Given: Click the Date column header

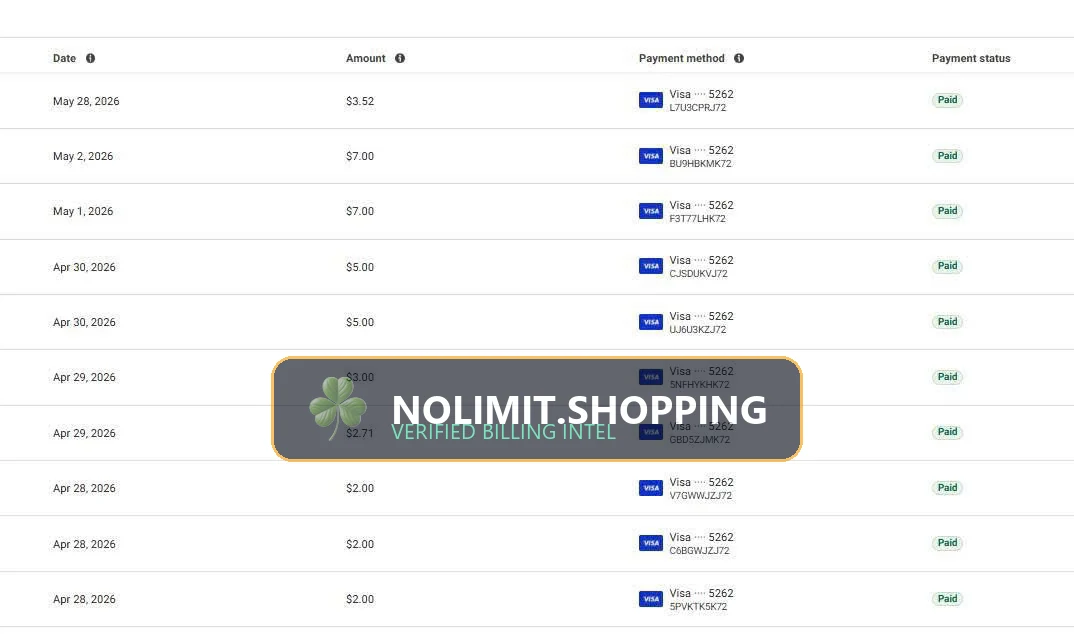Looking at the screenshot, I should coord(64,58).
